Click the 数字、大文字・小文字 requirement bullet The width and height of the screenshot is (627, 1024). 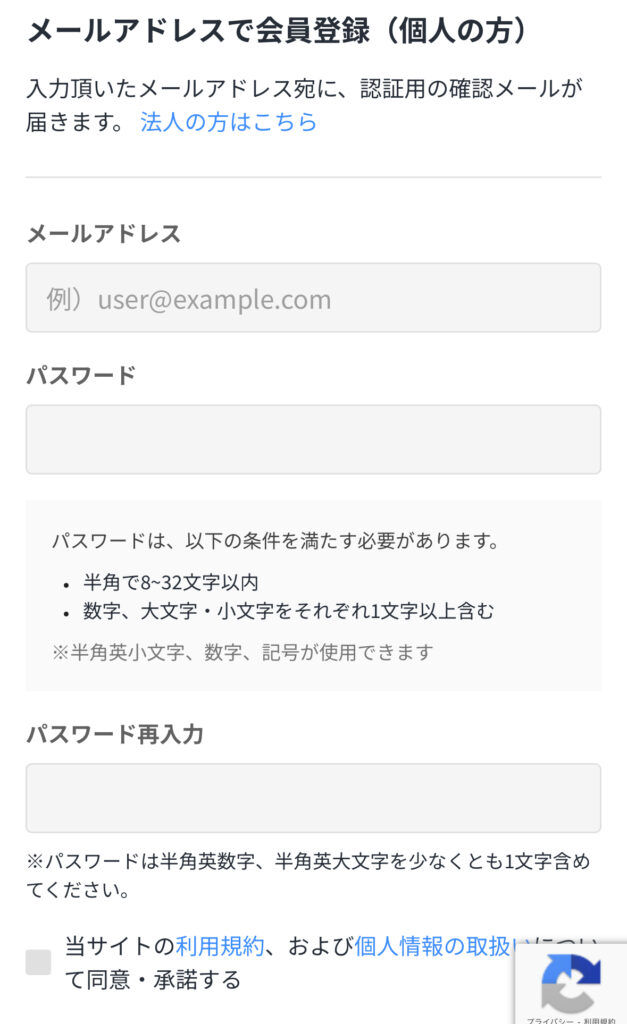pyautogui.click(x=289, y=610)
